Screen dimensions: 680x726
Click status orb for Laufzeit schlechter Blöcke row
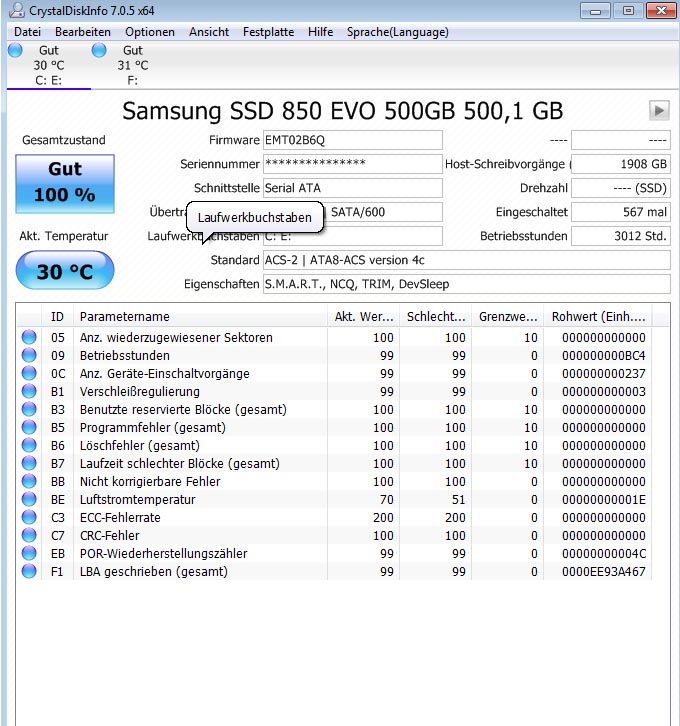(x=29, y=463)
